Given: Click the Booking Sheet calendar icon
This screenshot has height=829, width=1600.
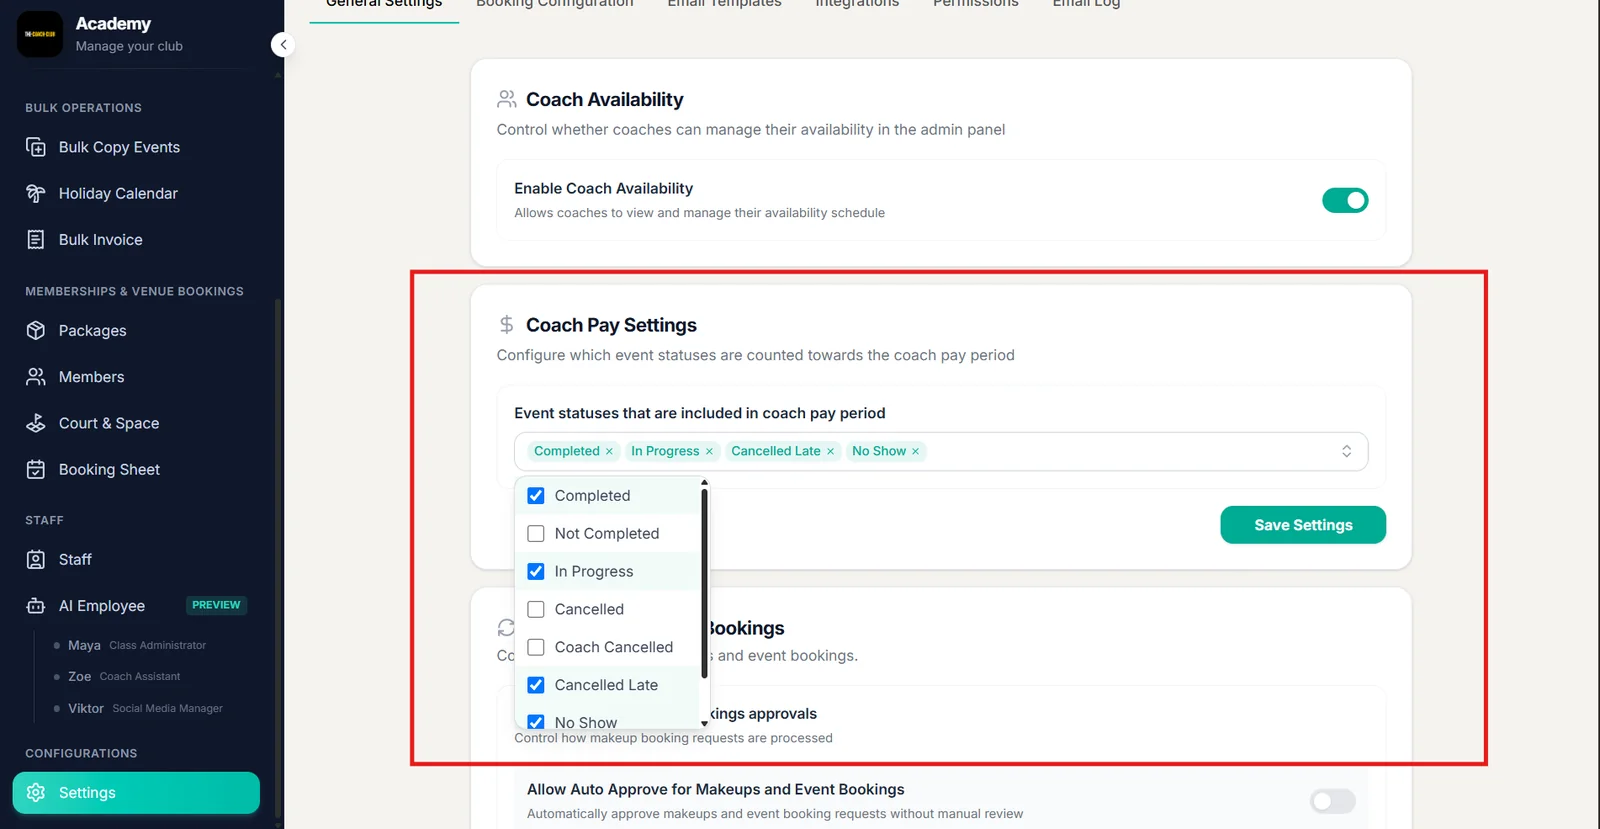Looking at the screenshot, I should coord(36,469).
